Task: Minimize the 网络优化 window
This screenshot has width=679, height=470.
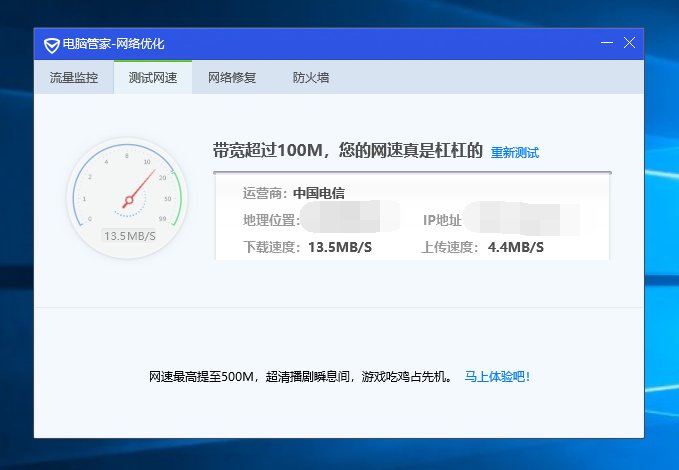Action: 607,42
